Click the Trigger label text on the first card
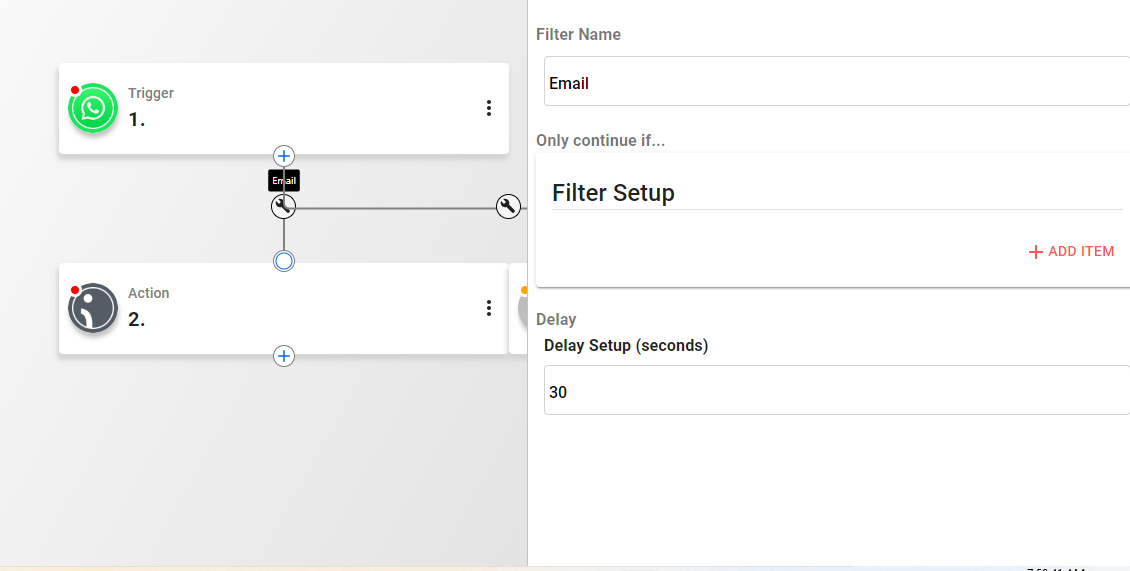This screenshot has height=571, width=1130. (x=151, y=93)
